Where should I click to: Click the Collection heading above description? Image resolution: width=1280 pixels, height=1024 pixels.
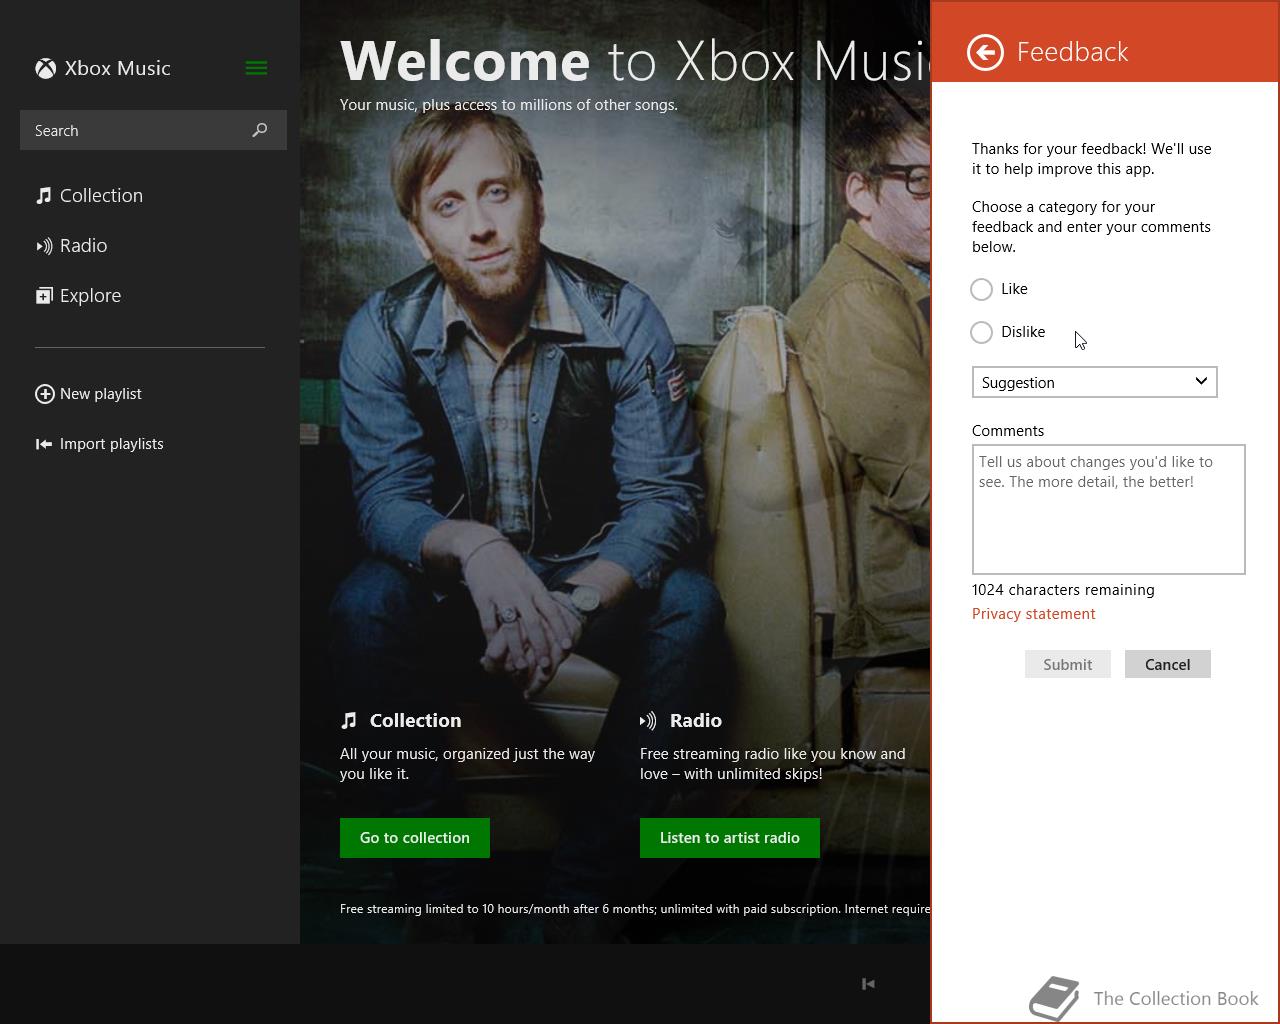point(415,720)
